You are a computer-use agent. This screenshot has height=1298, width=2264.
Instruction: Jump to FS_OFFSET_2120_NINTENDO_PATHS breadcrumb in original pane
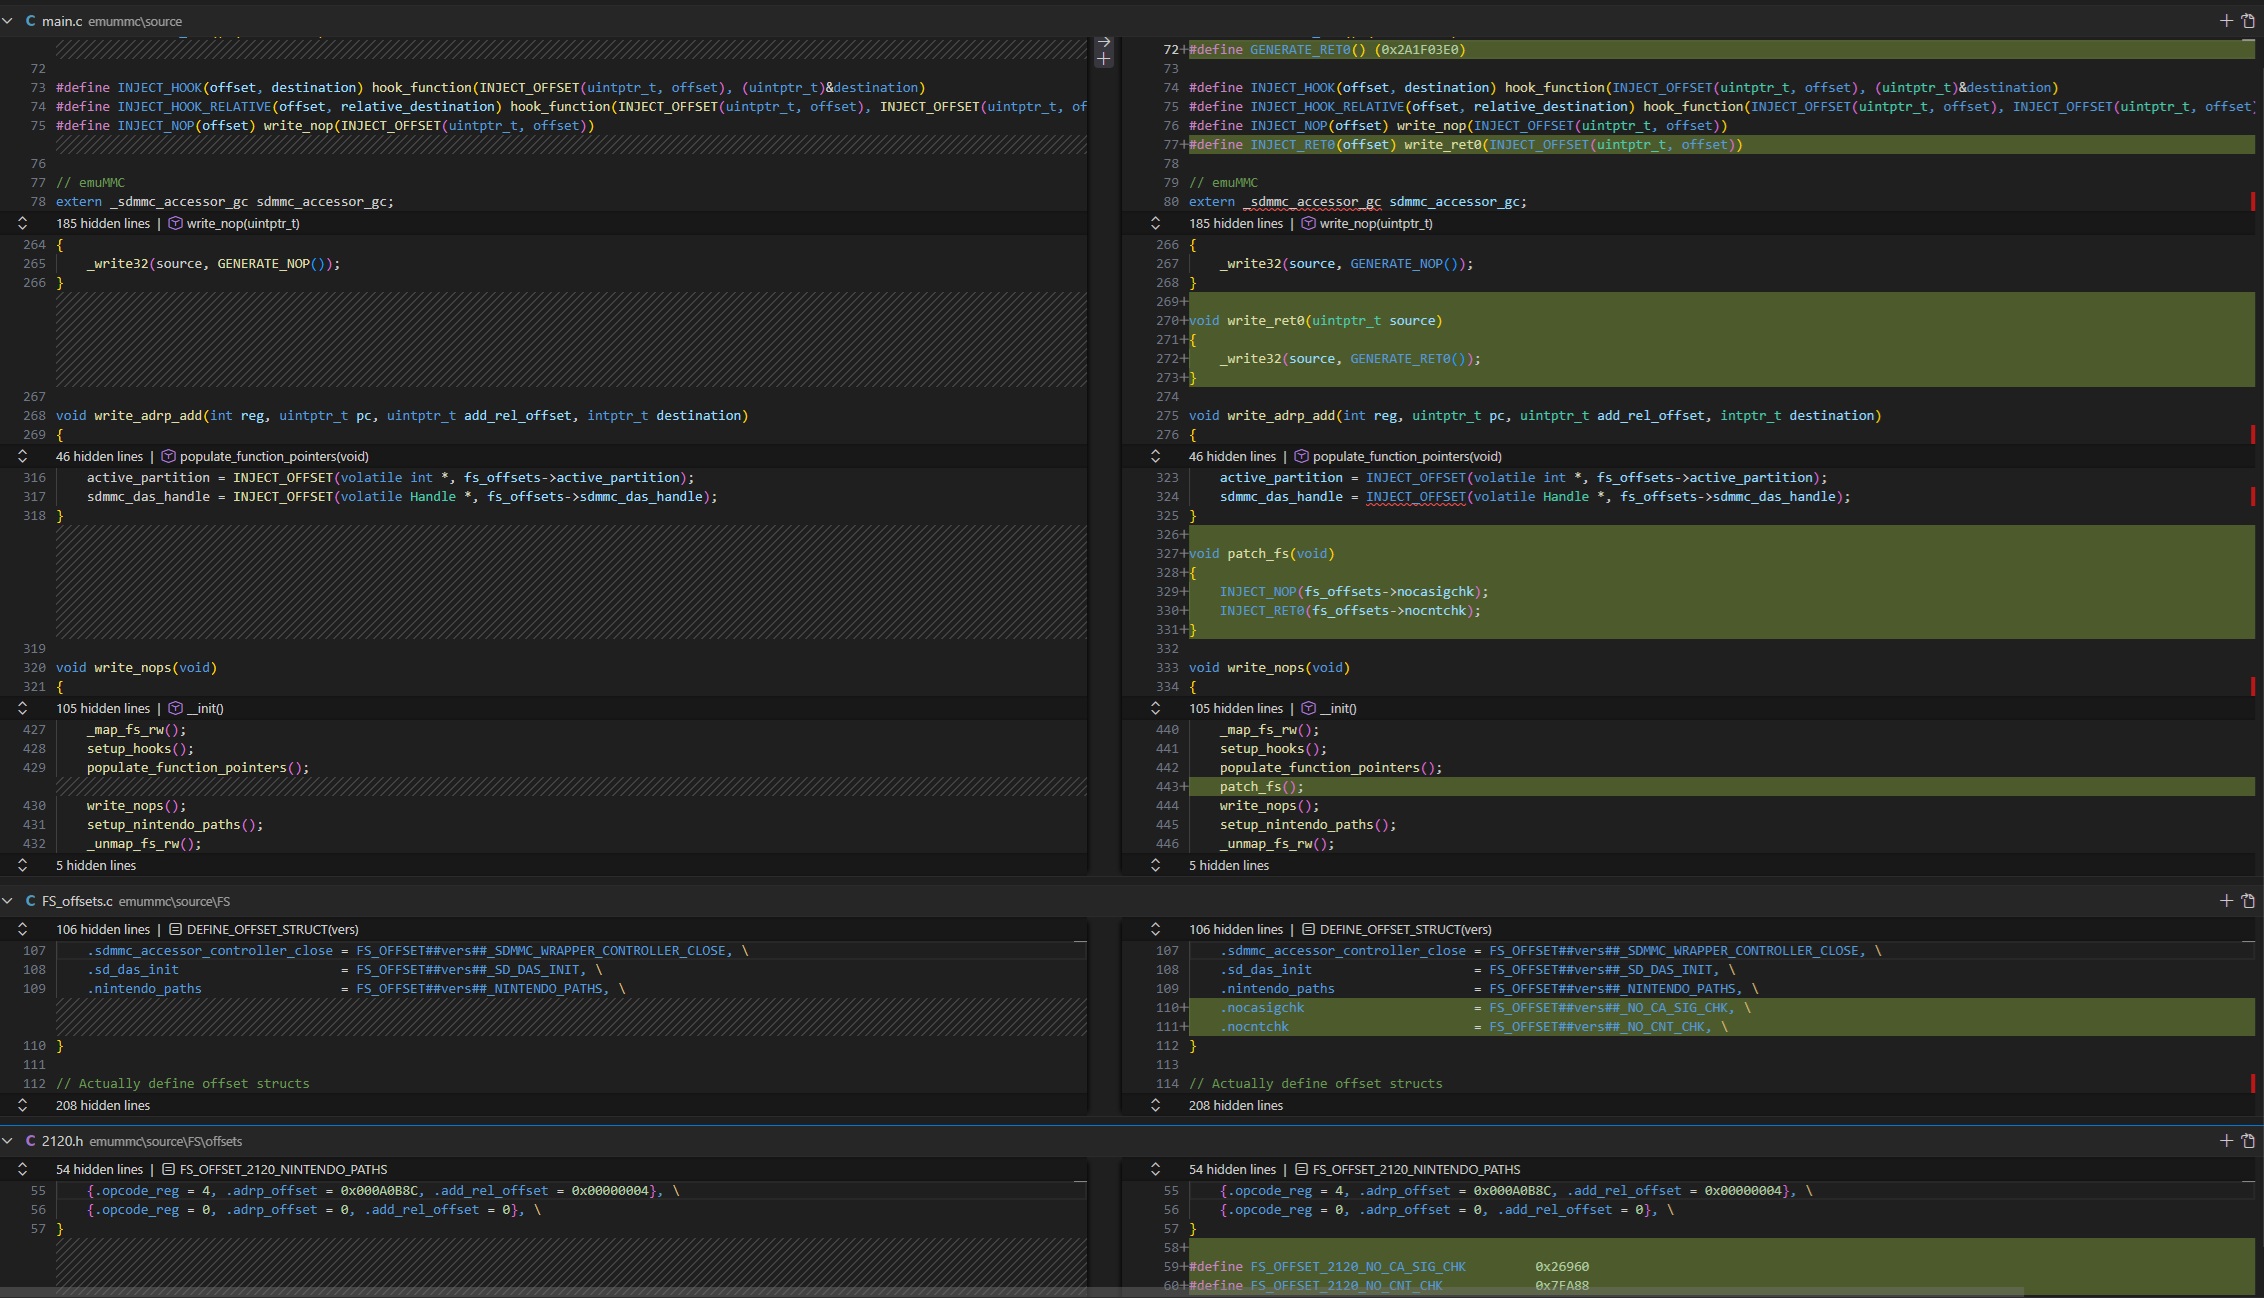(x=283, y=1169)
